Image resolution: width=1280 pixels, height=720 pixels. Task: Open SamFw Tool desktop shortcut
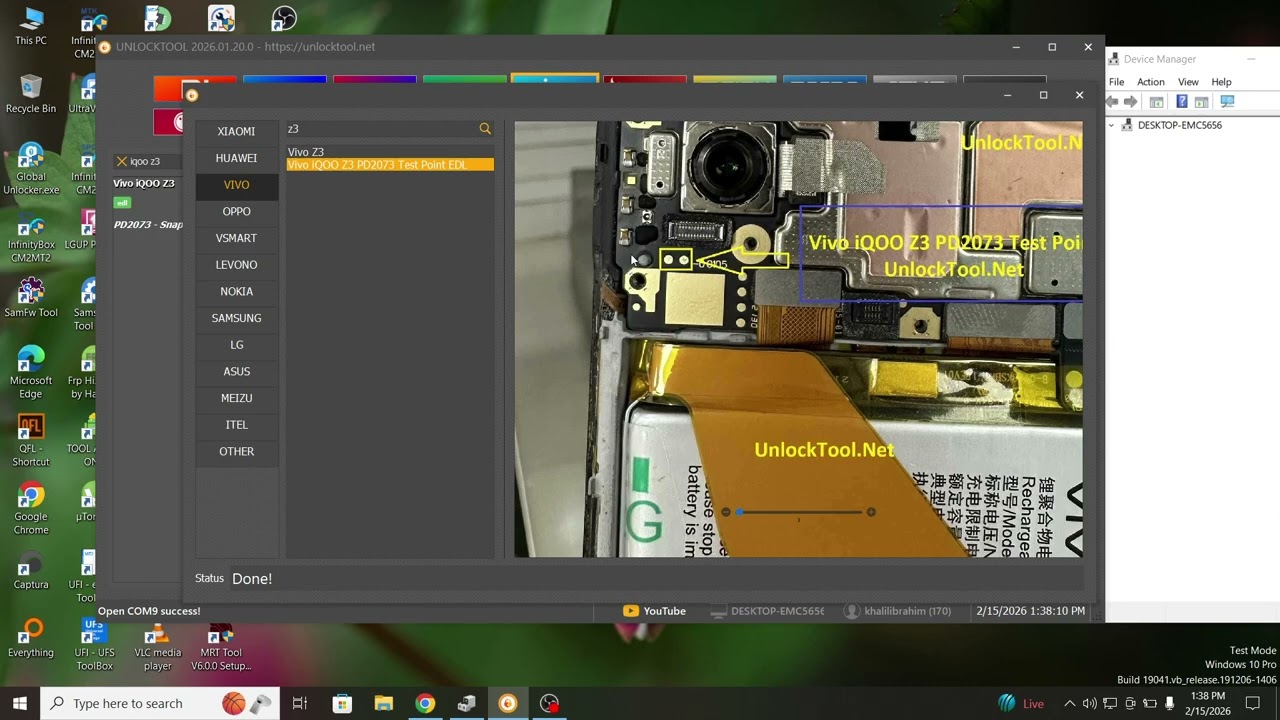pos(31,298)
